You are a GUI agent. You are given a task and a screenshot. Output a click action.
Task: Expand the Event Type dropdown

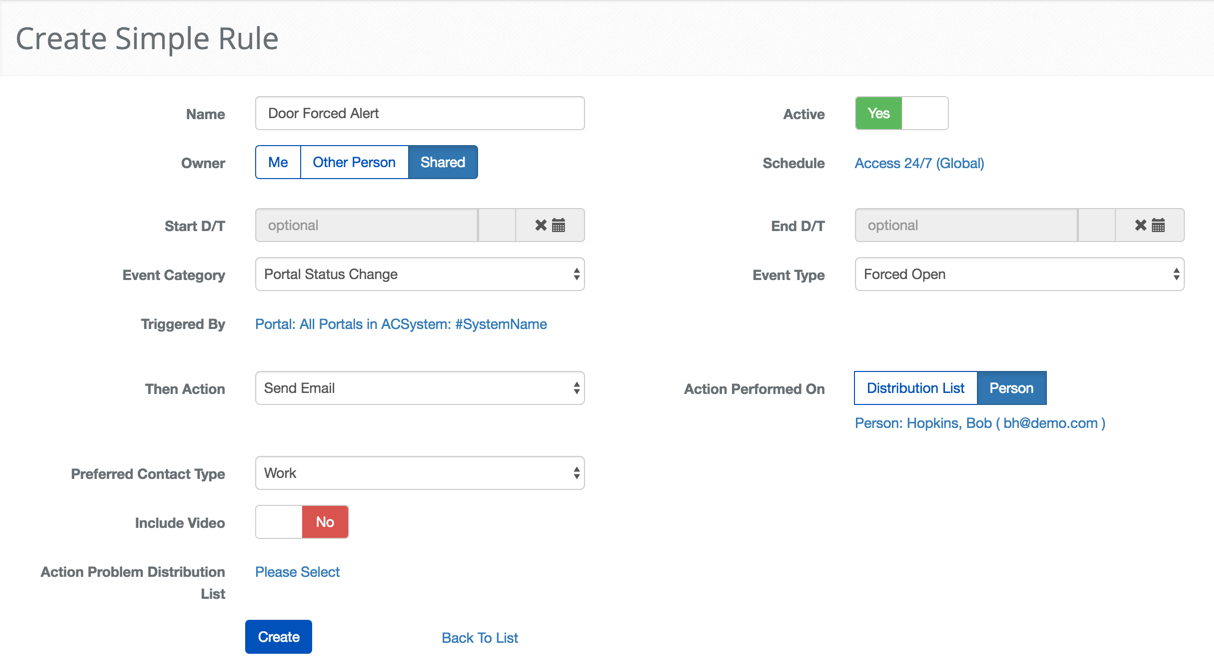(1018, 275)
